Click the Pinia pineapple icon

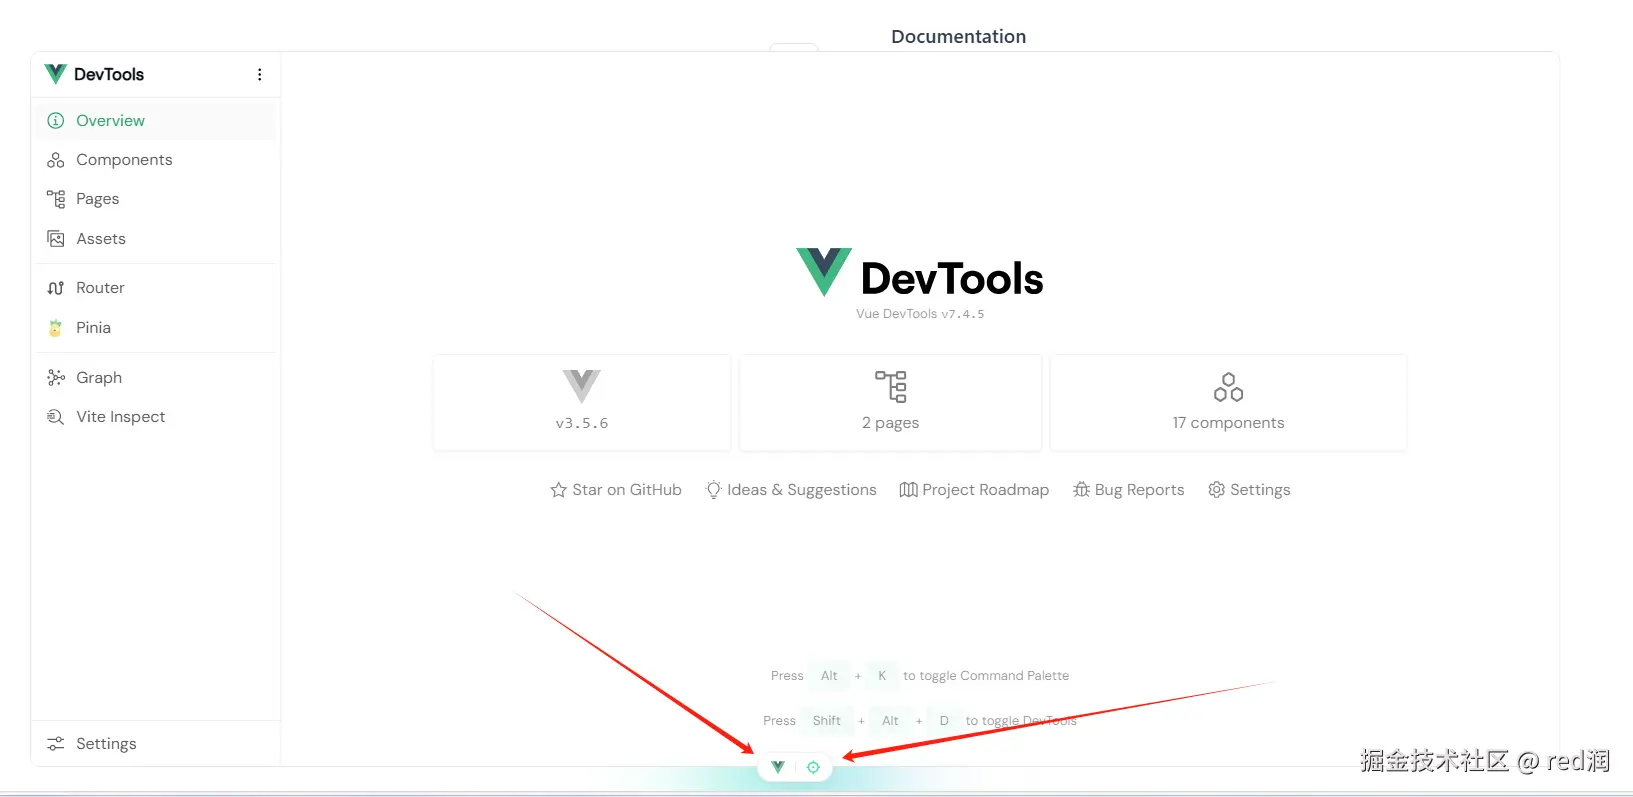[x=56, y=328]
